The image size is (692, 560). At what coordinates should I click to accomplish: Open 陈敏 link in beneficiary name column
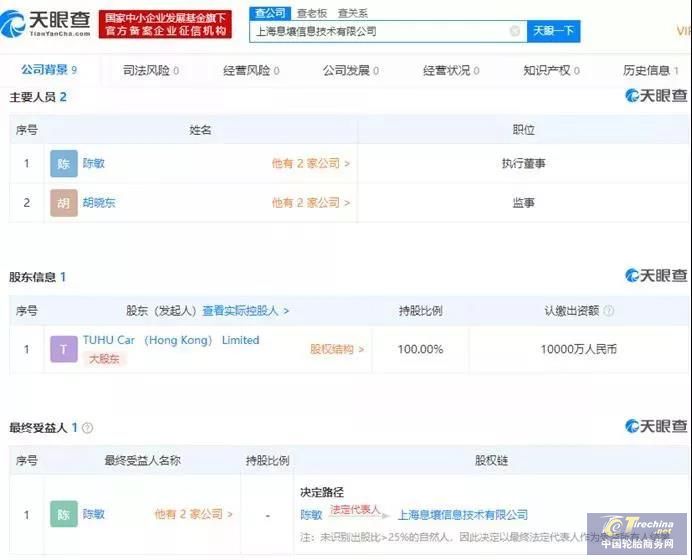coord(94,514)
